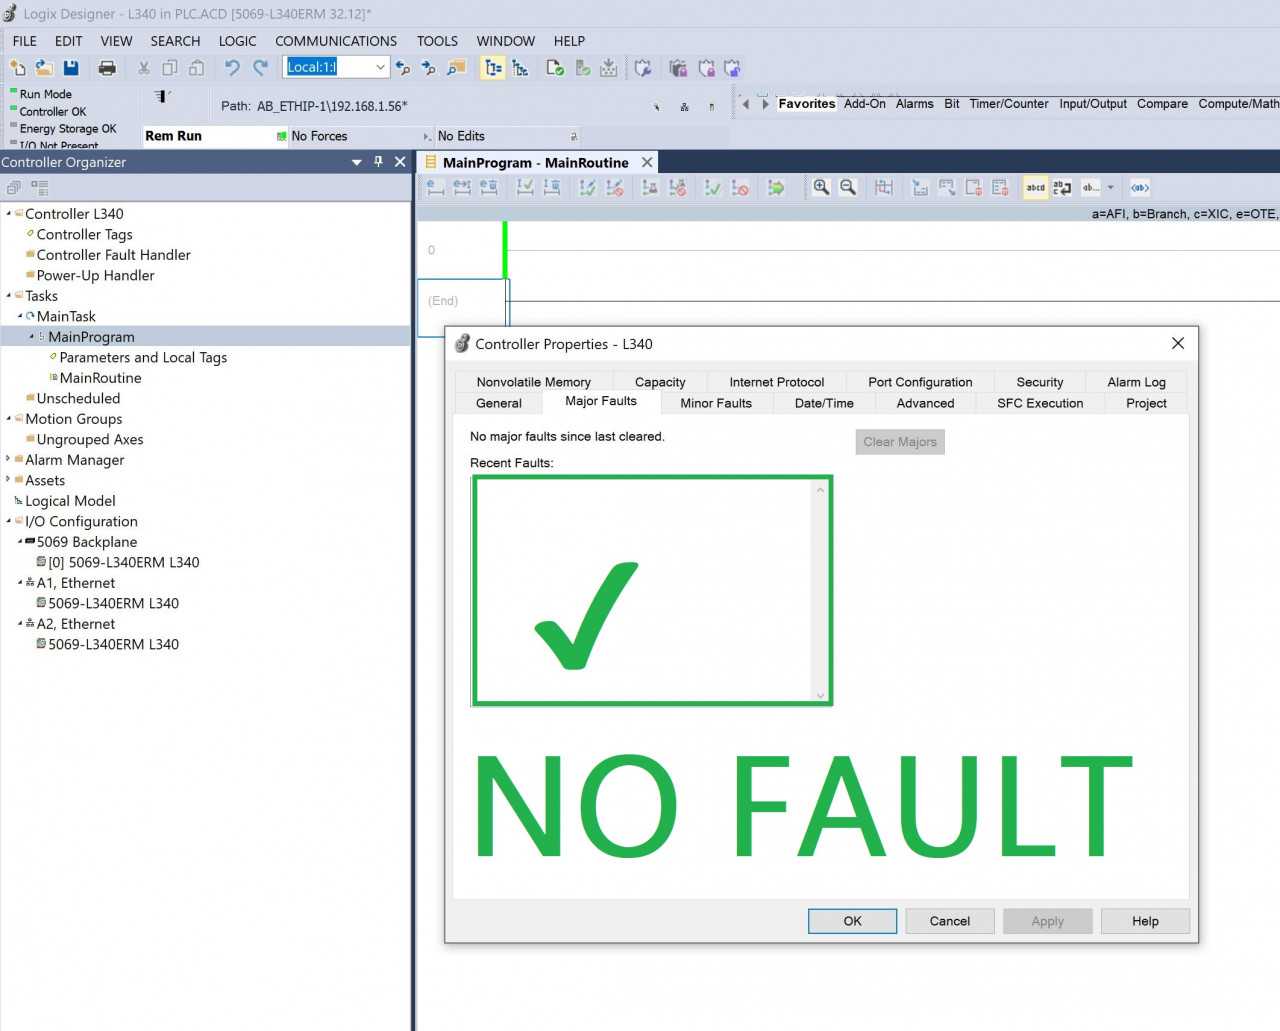This screenshot has height=1031, width=1280.
Task: Expand the Assets tree node
Action: pos(9,480)
